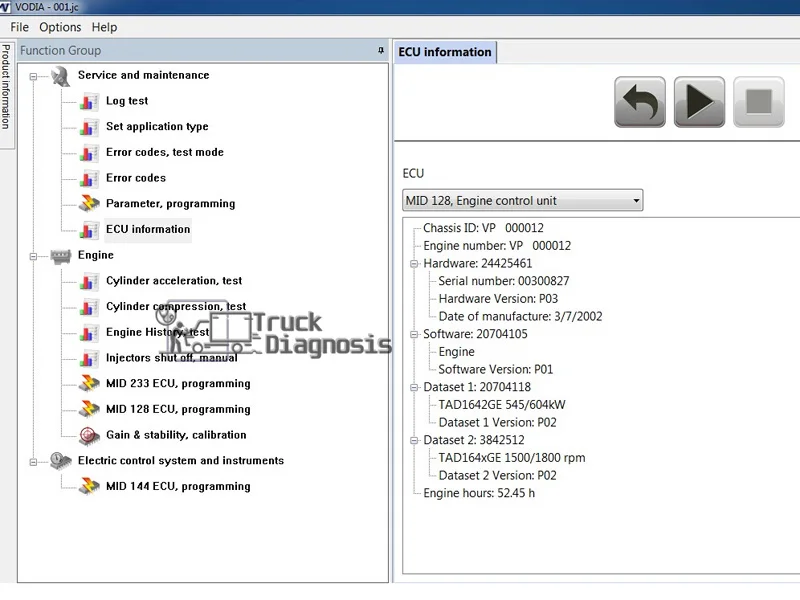Image resolution: width=800 pixels, height=600 pixels.
Task: Switch to the ECU information tab
Action: coord(444,51)
